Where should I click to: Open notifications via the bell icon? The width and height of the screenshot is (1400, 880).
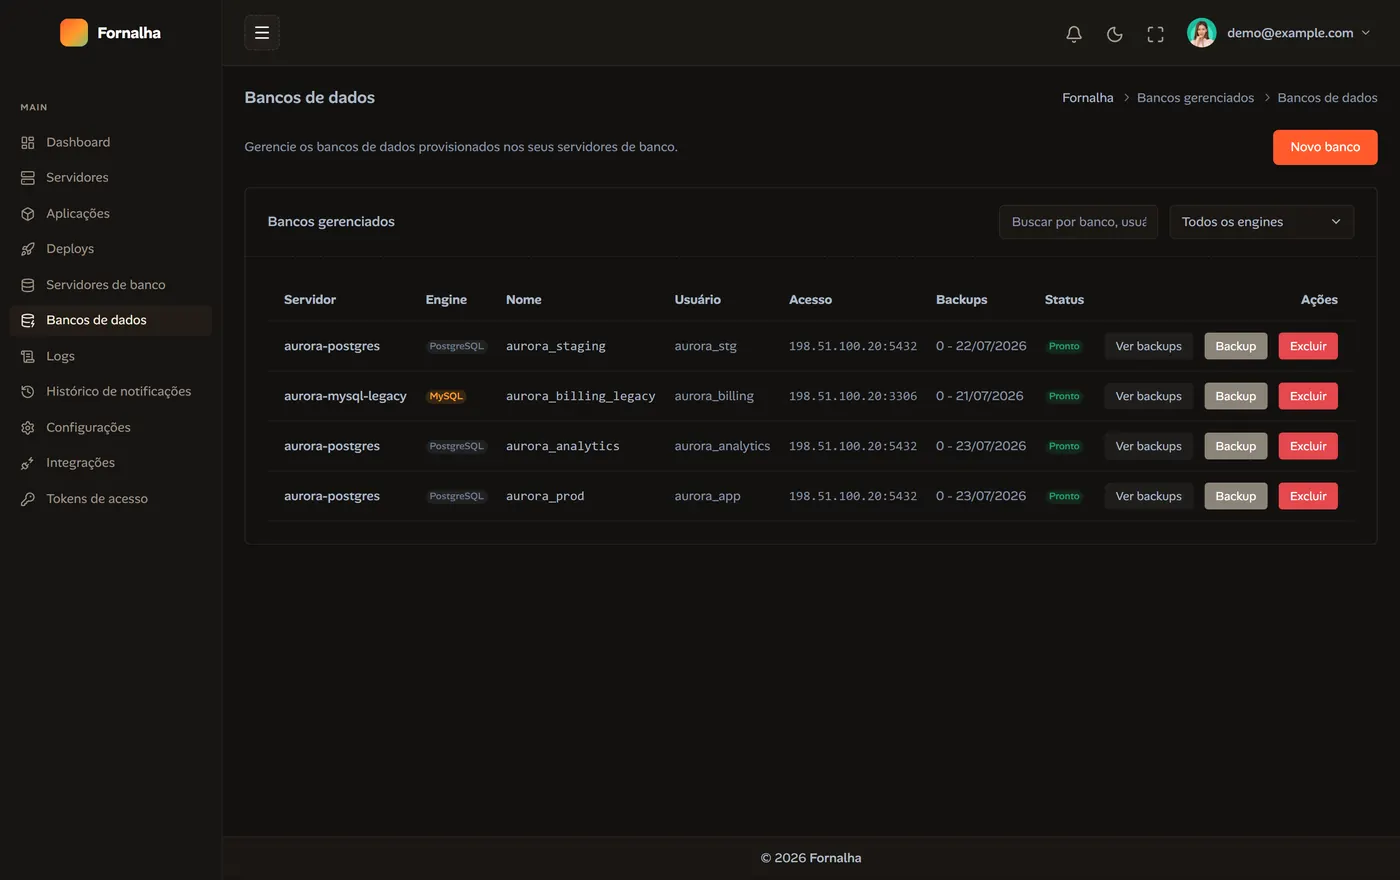point(1074,34)
